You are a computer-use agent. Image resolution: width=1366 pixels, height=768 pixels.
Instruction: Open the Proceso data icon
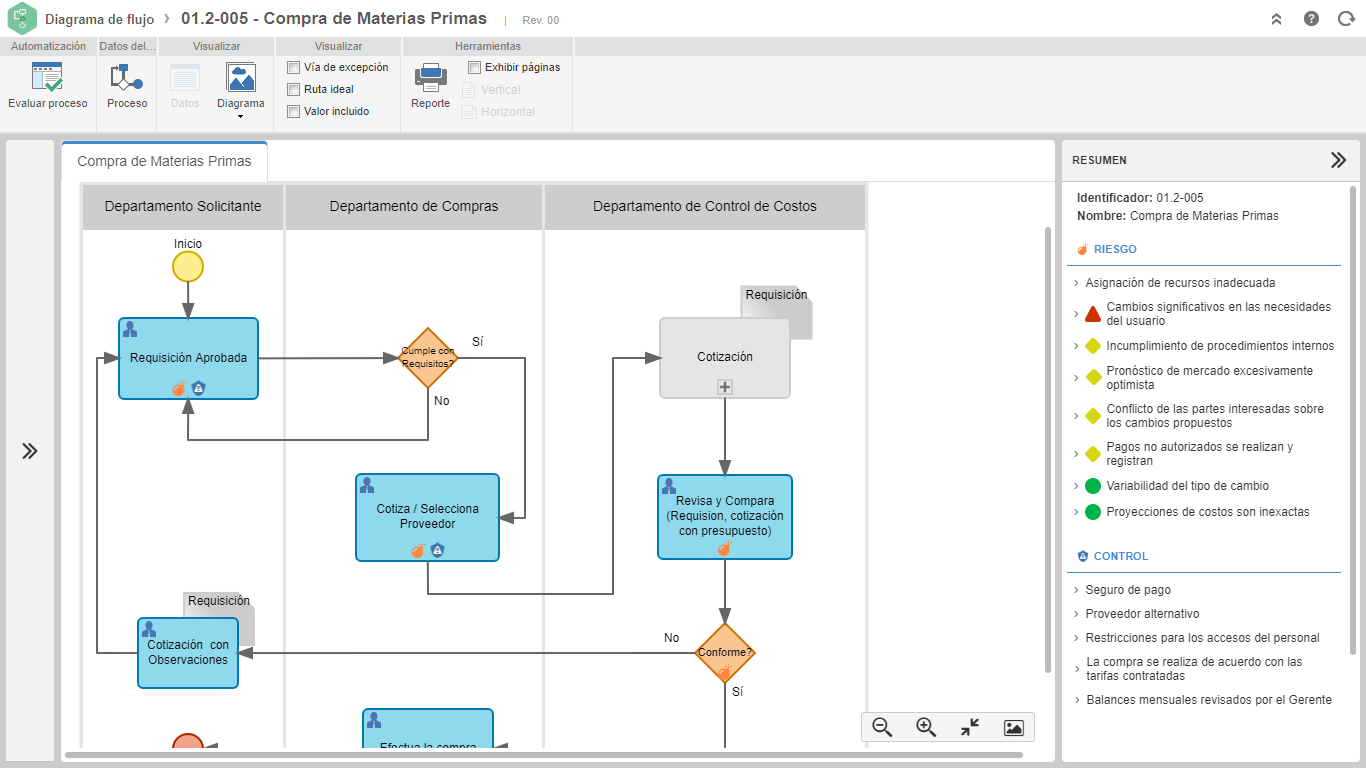point(127,78)
